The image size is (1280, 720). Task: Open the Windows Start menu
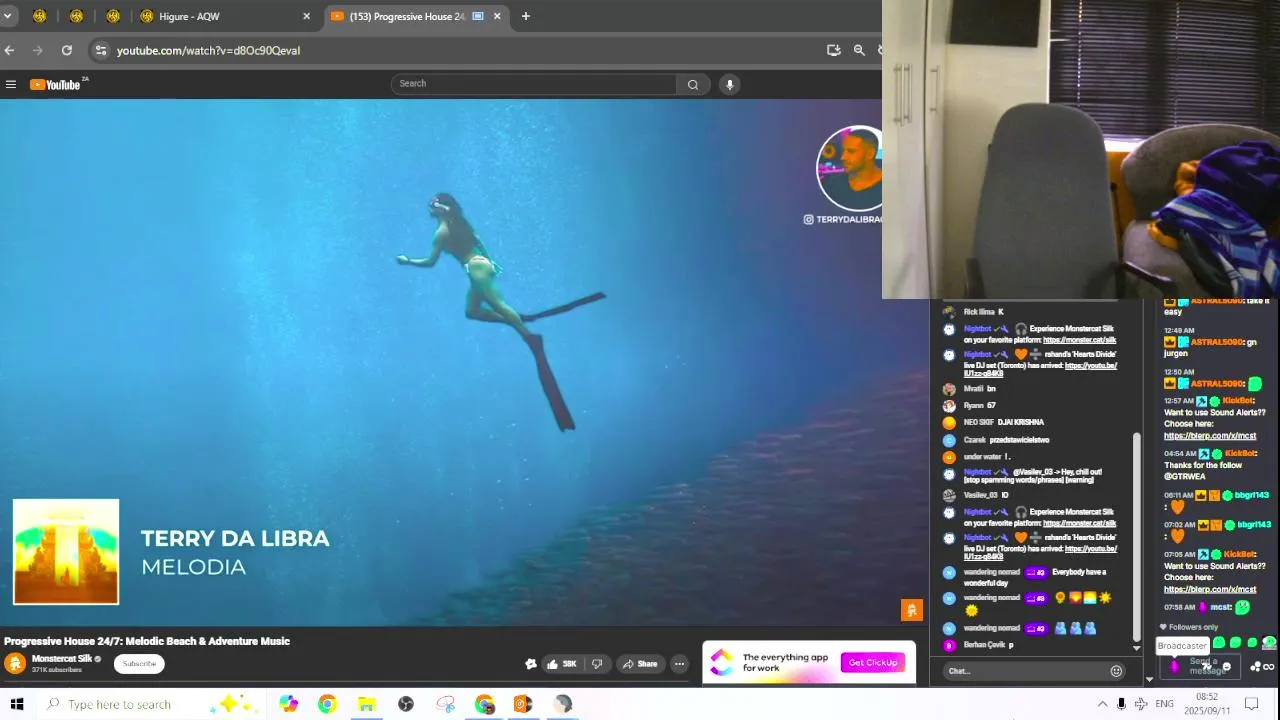[x=17, y=704]
